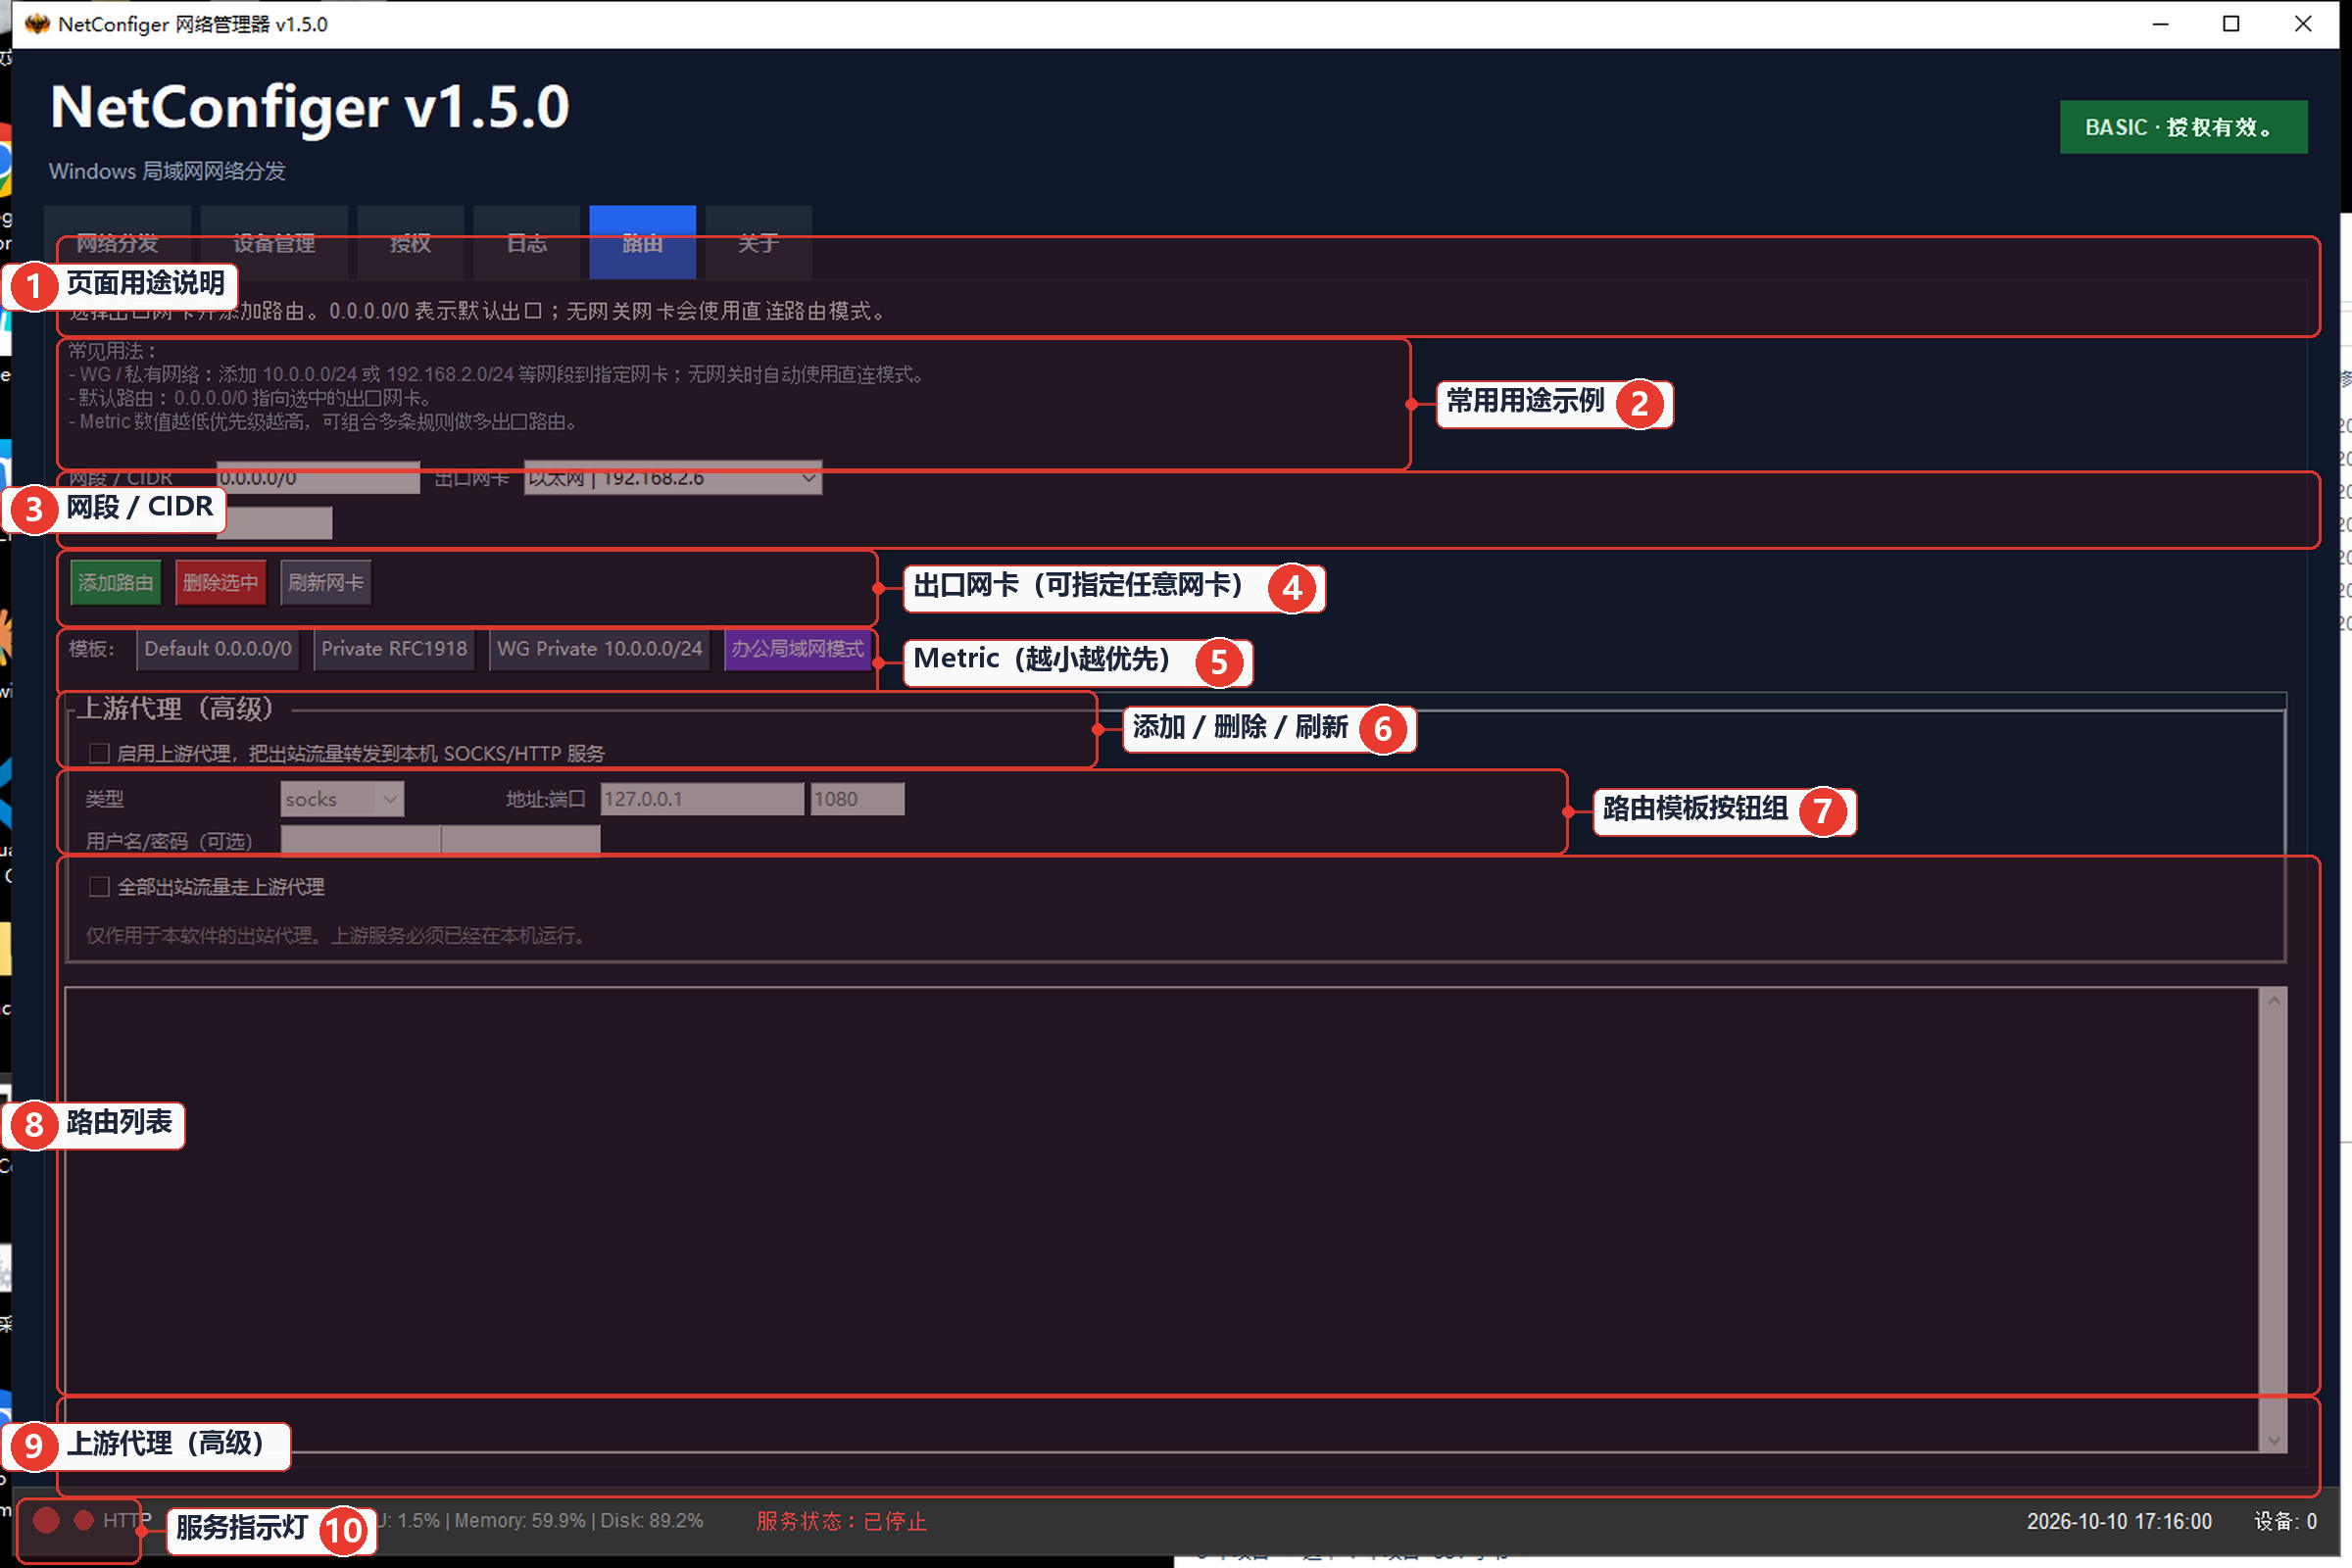Click the NetConfiger app icon in title bar
2352x1568 pixels.
37,23
